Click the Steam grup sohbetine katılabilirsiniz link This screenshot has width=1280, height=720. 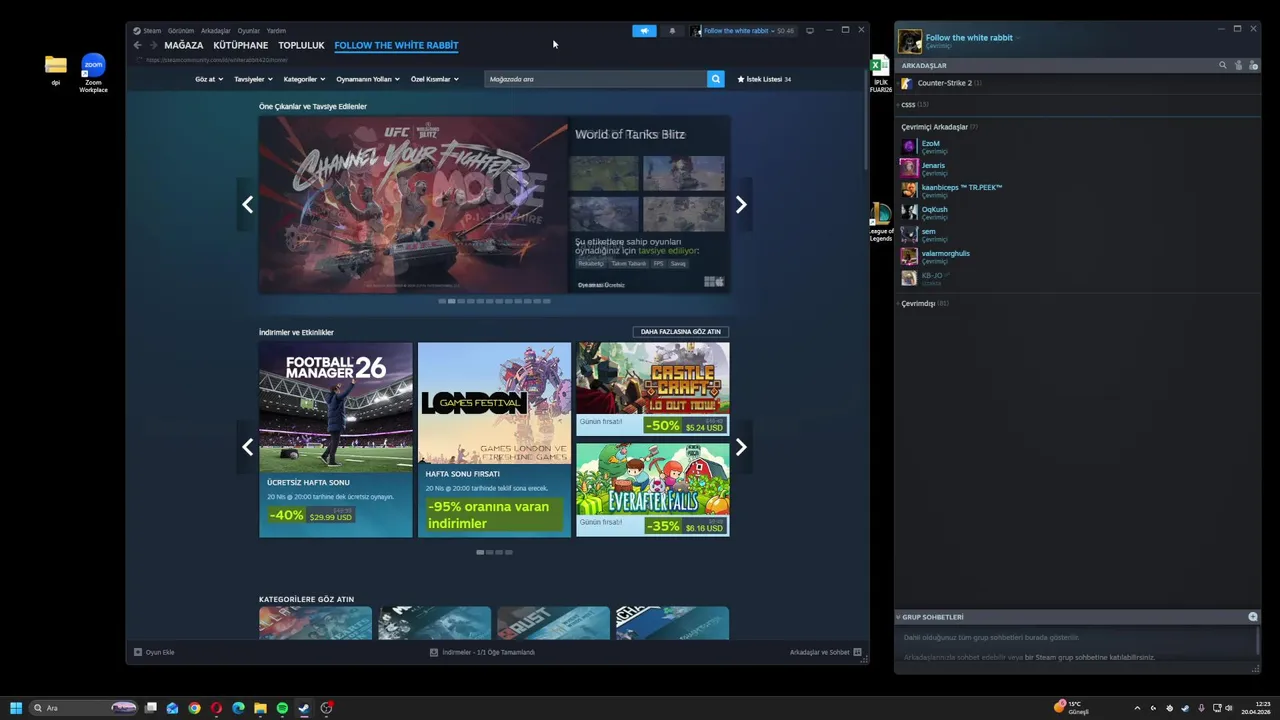[1090, 657]
